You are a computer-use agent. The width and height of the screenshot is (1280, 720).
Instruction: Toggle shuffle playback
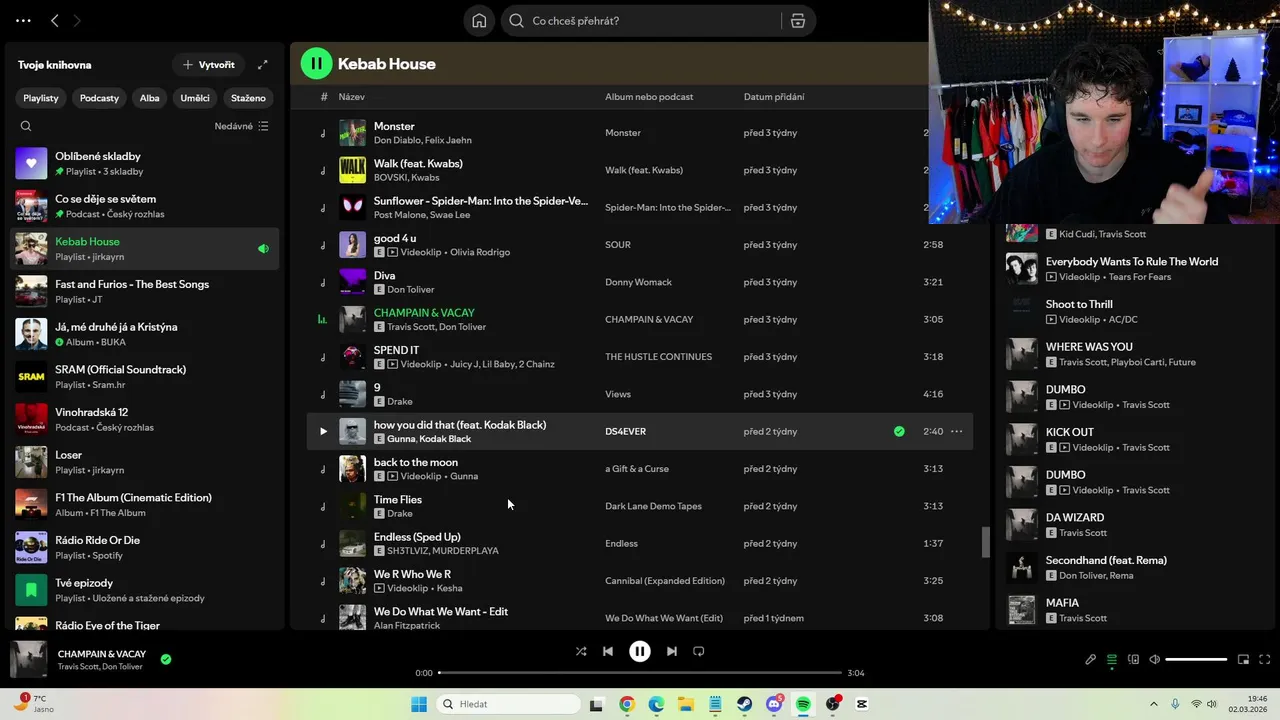[581, 651]
